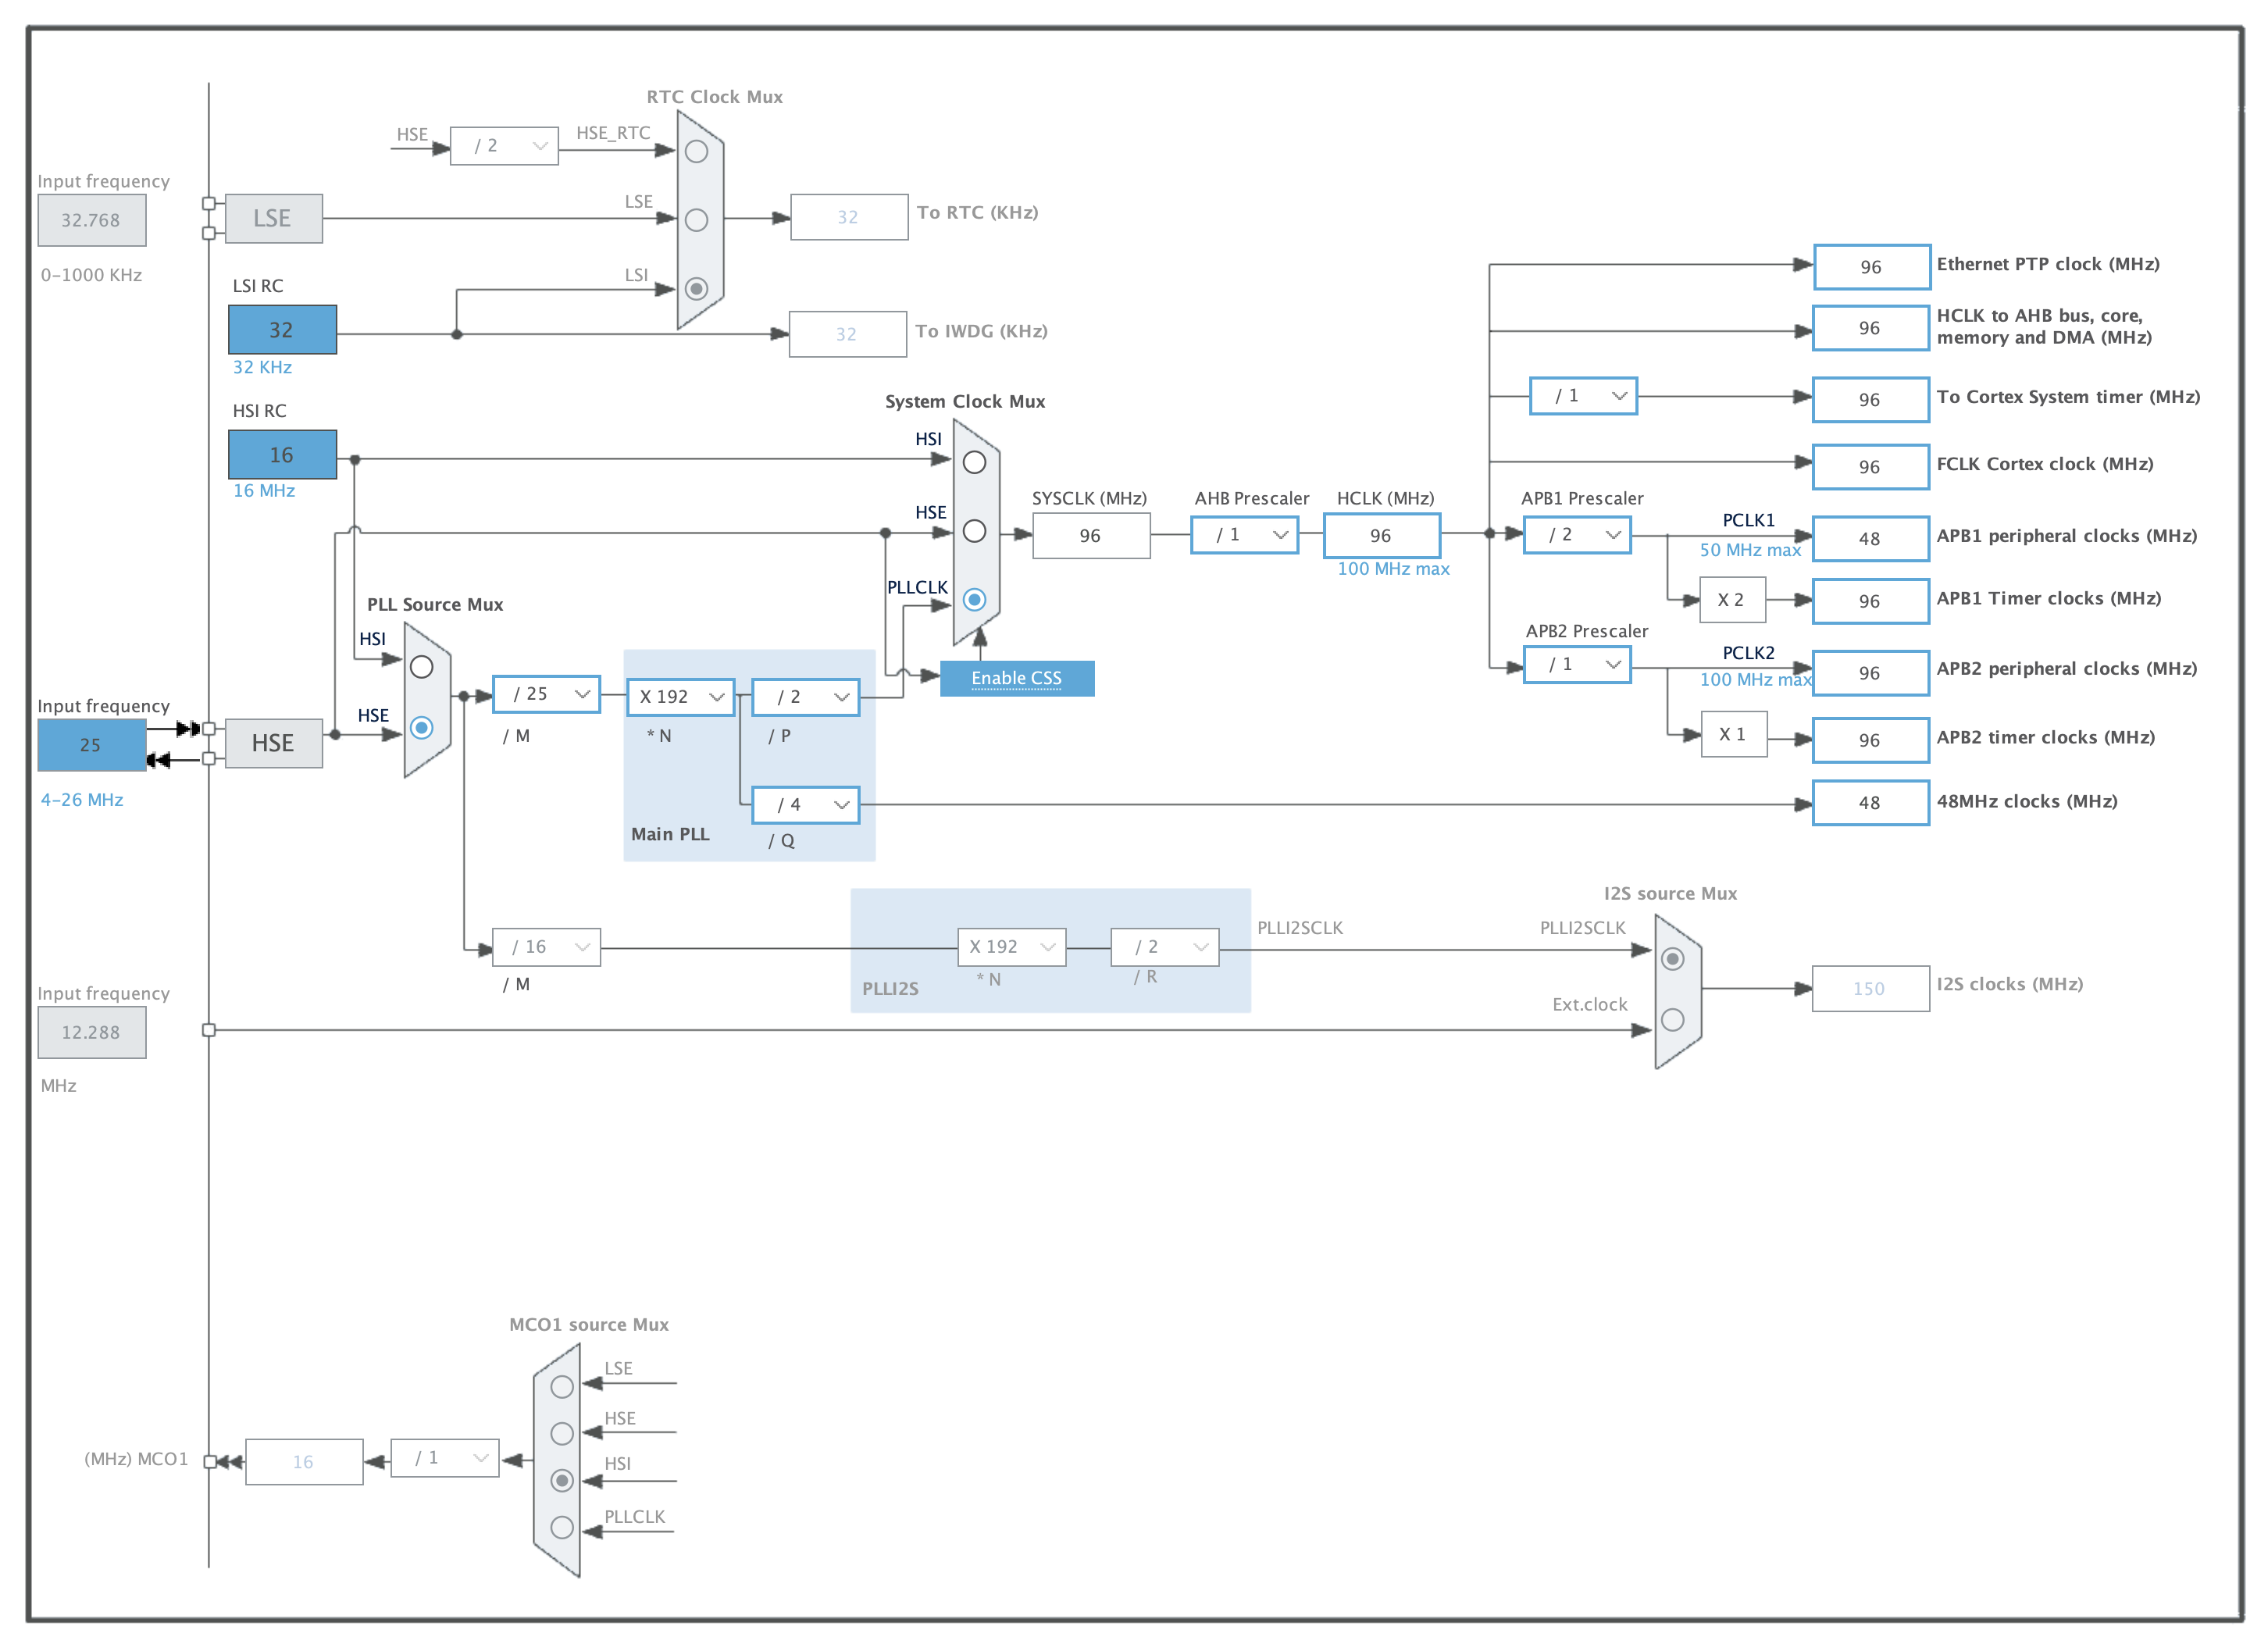Click the APB2 peripheral clocks value box
The height and width of the screenshot is (1651, 2268).
coord(1871,674)
